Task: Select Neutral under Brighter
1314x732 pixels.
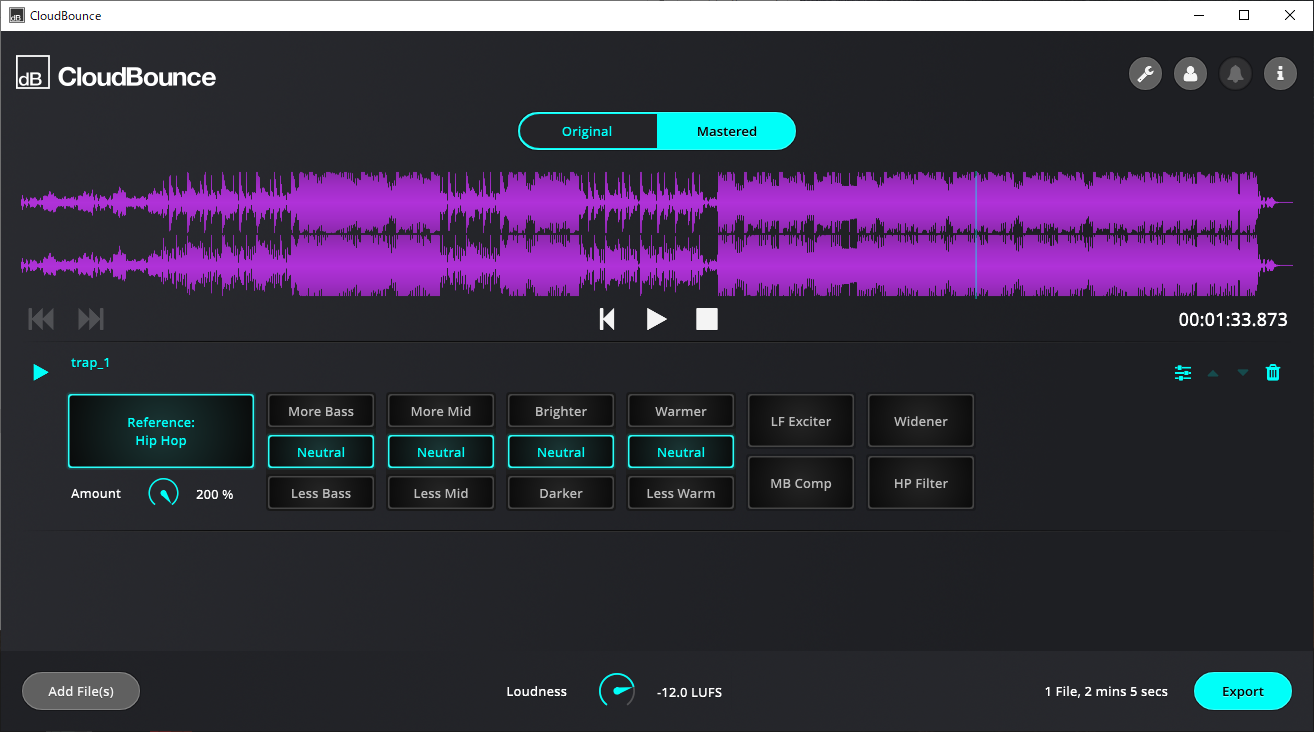Action: tap(561, 452)
